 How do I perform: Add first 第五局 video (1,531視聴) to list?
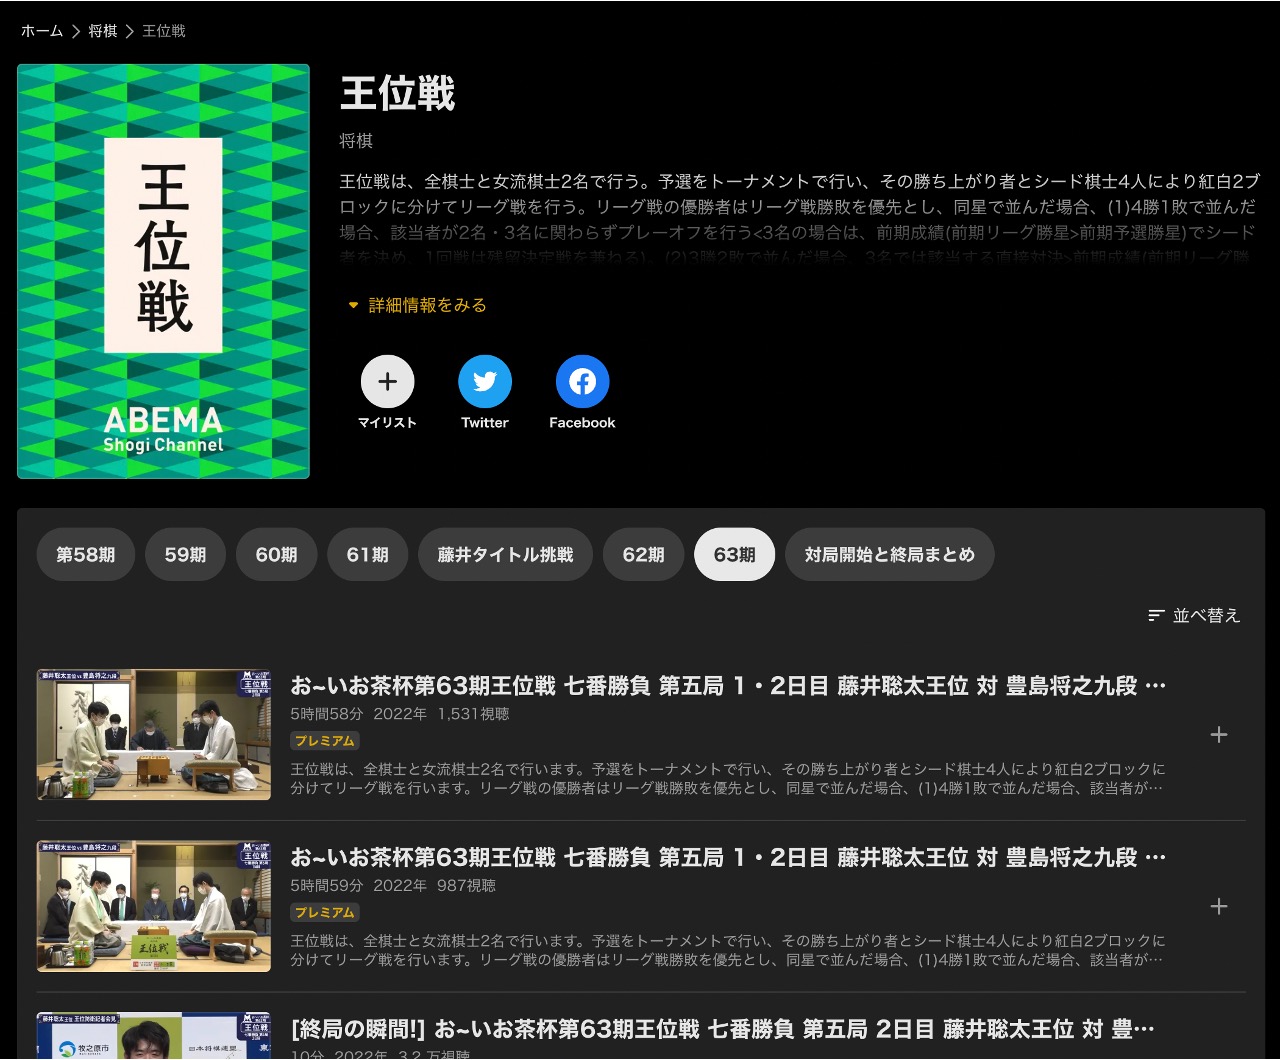tap(1219, 735)
